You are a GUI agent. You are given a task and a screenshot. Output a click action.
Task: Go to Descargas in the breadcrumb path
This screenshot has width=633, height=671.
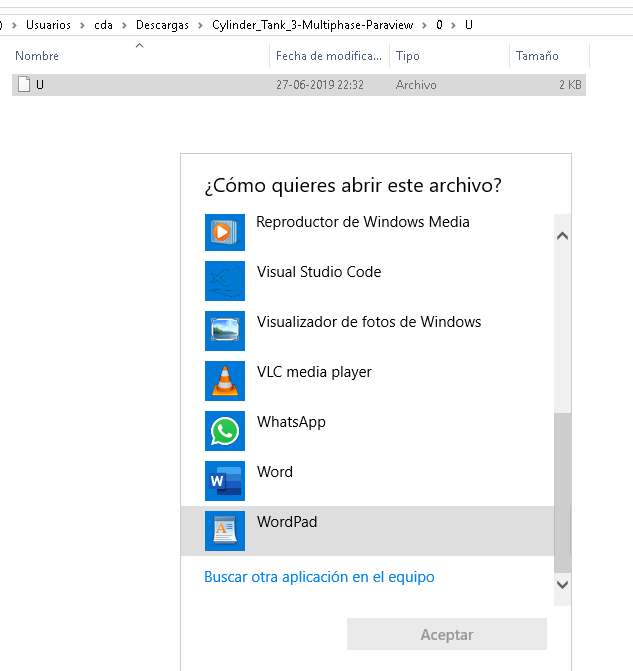(x=162, y=25)
